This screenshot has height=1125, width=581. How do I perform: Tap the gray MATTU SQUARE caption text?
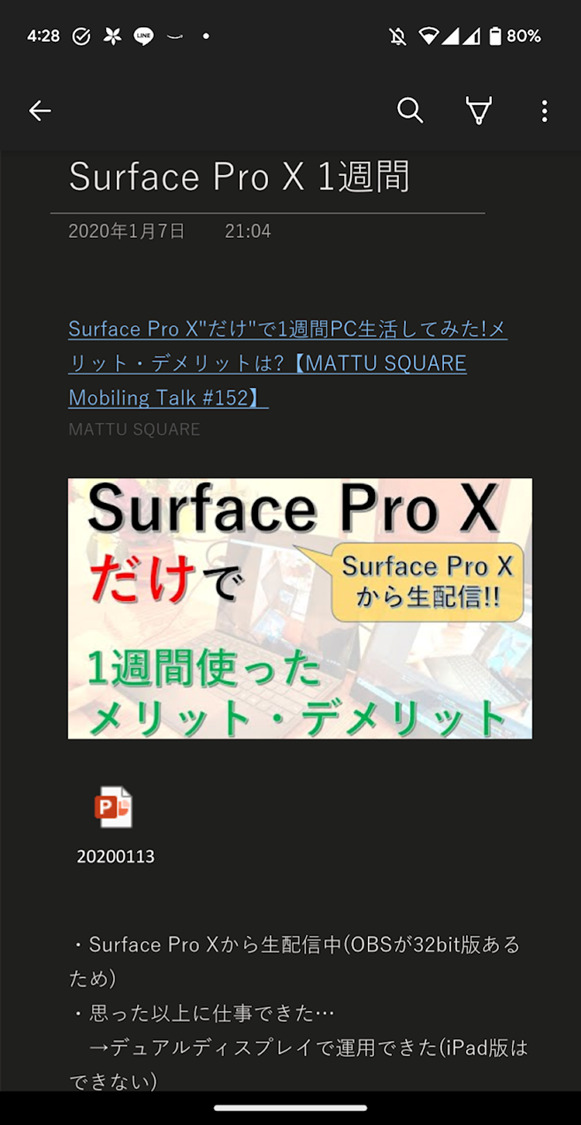pyautogui.click(x=134, y=430)
